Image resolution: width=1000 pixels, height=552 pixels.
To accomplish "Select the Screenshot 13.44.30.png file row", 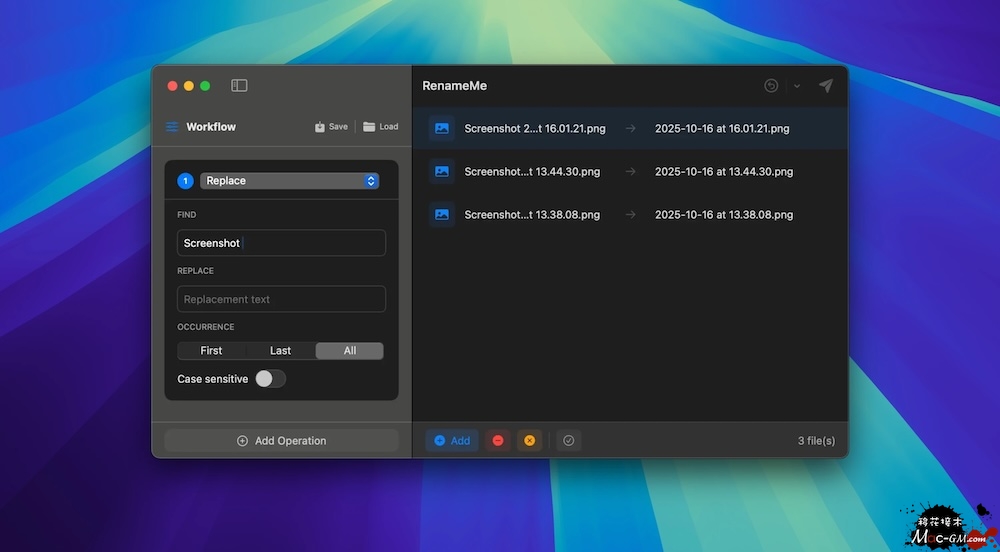I will click(x=630, y=171).
